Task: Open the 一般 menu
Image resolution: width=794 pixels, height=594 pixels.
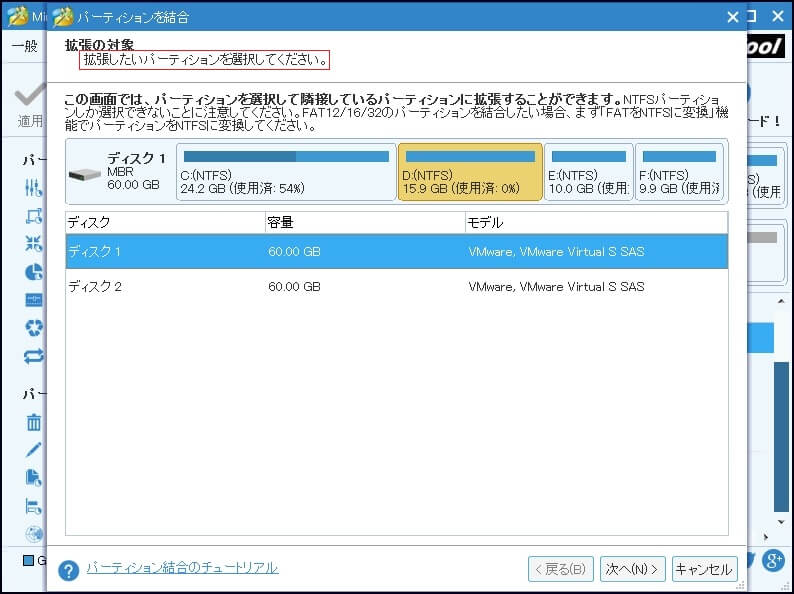Action: coord(25,46)
